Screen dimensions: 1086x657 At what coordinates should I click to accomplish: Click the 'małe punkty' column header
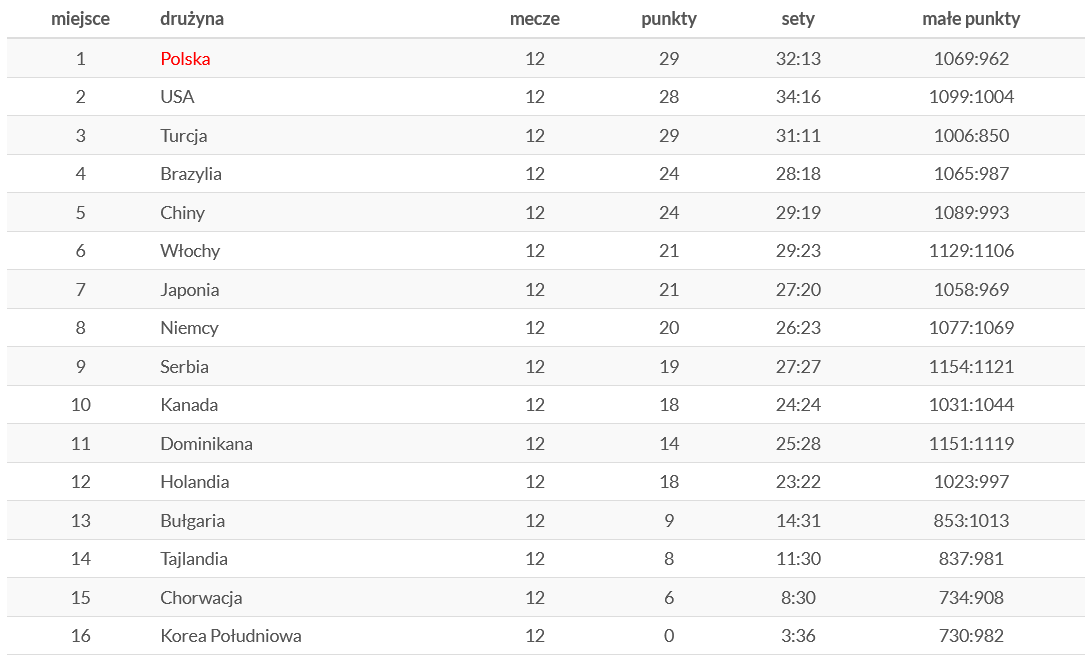click(971, 19)
